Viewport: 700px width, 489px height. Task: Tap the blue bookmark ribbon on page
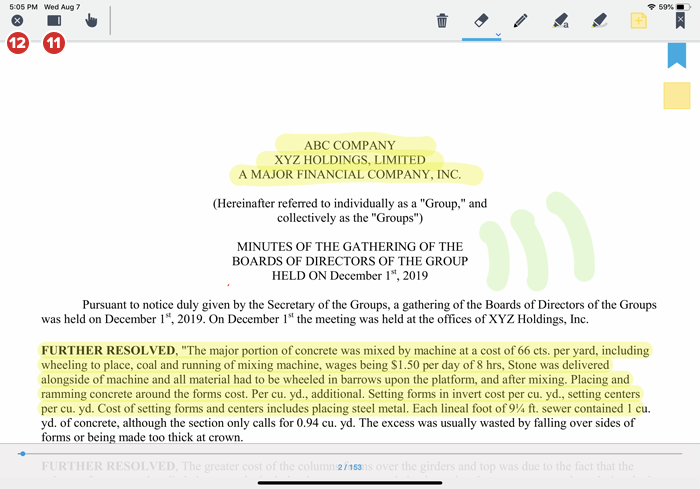pos(676,56)
